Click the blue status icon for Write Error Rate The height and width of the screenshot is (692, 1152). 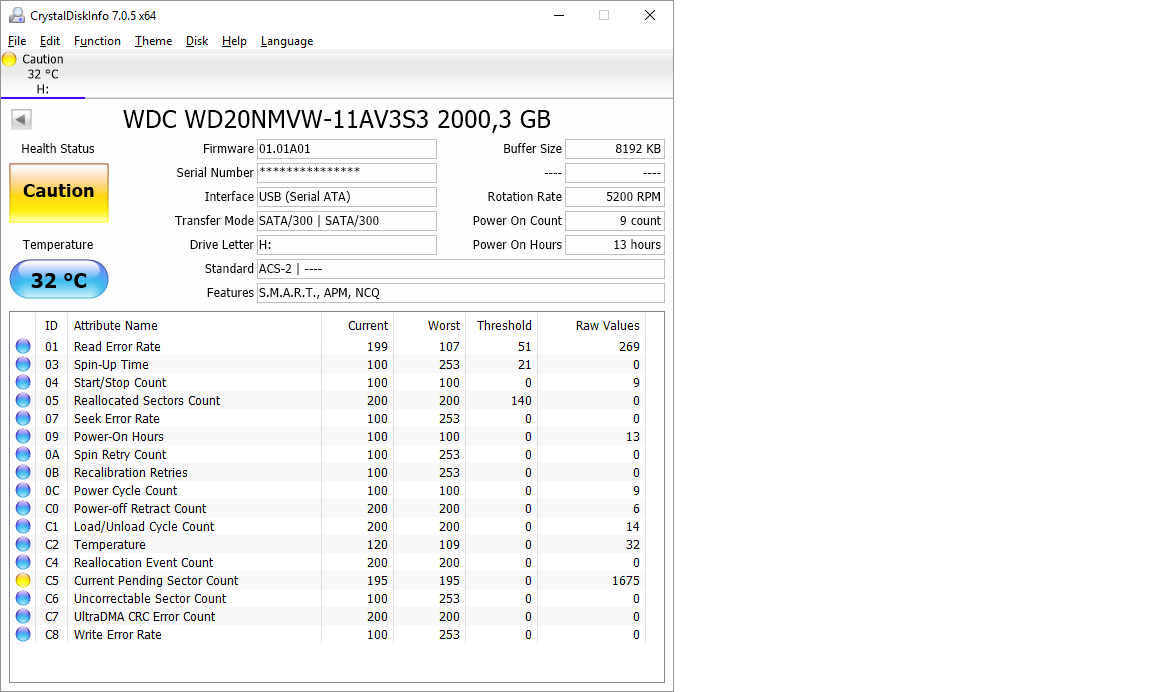(24, 634)
